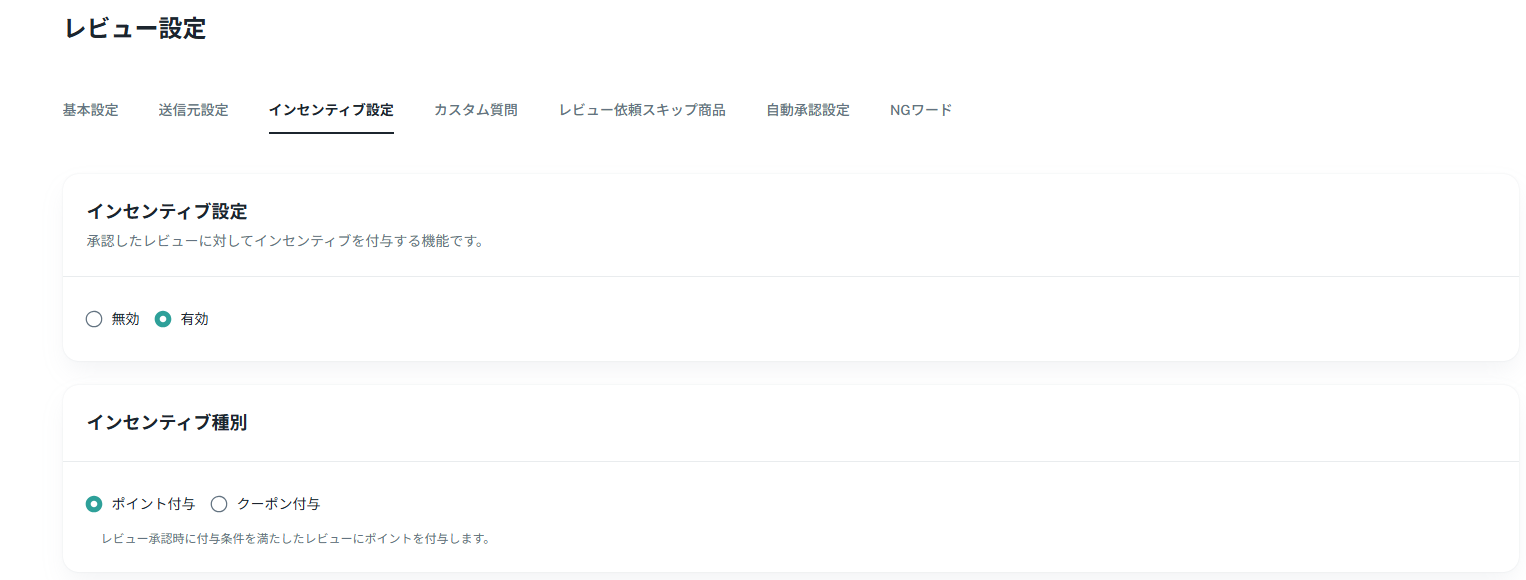Click the レビュー承認時 helper text

(x=295, y=539)
